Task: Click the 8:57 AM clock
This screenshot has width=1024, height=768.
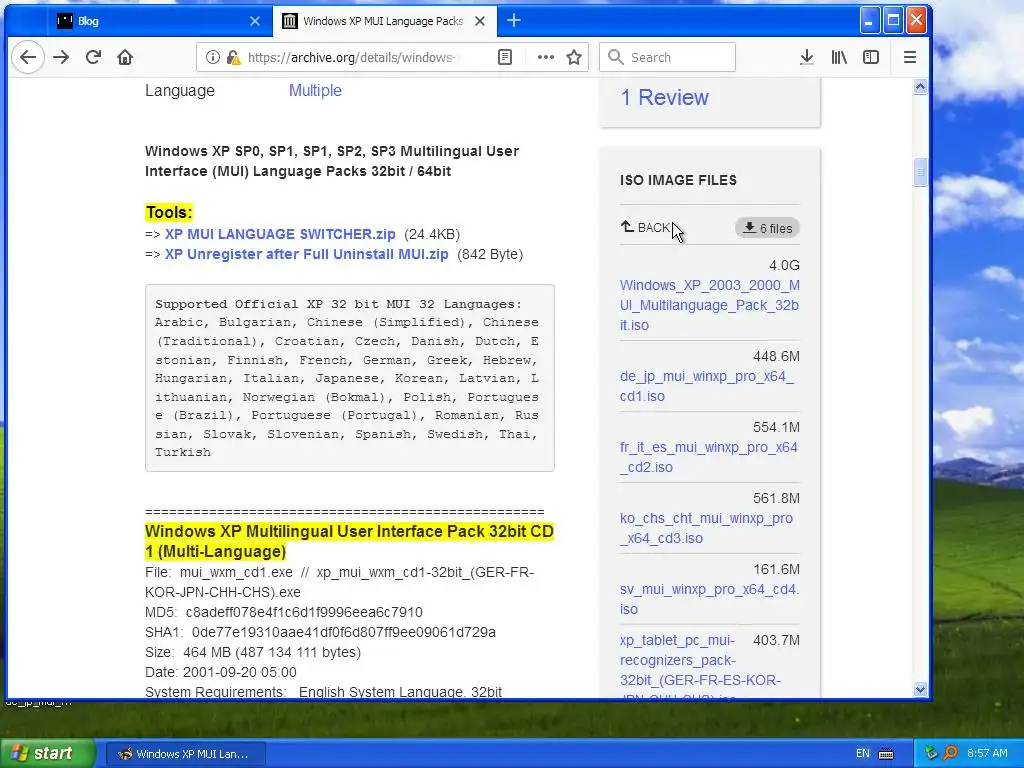Action: (987, 753)
